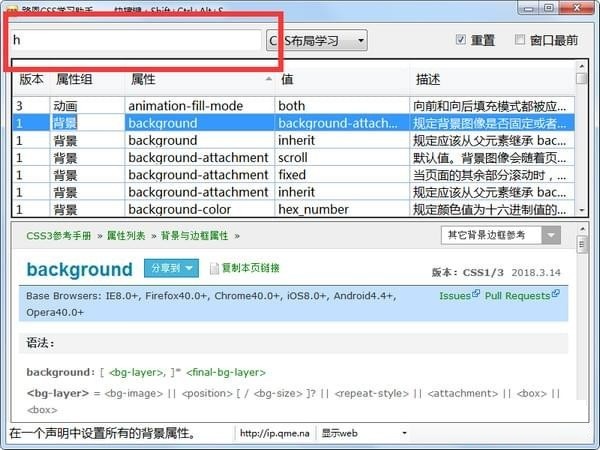Select the background-color hex_number row

click(x=200, y=209)
